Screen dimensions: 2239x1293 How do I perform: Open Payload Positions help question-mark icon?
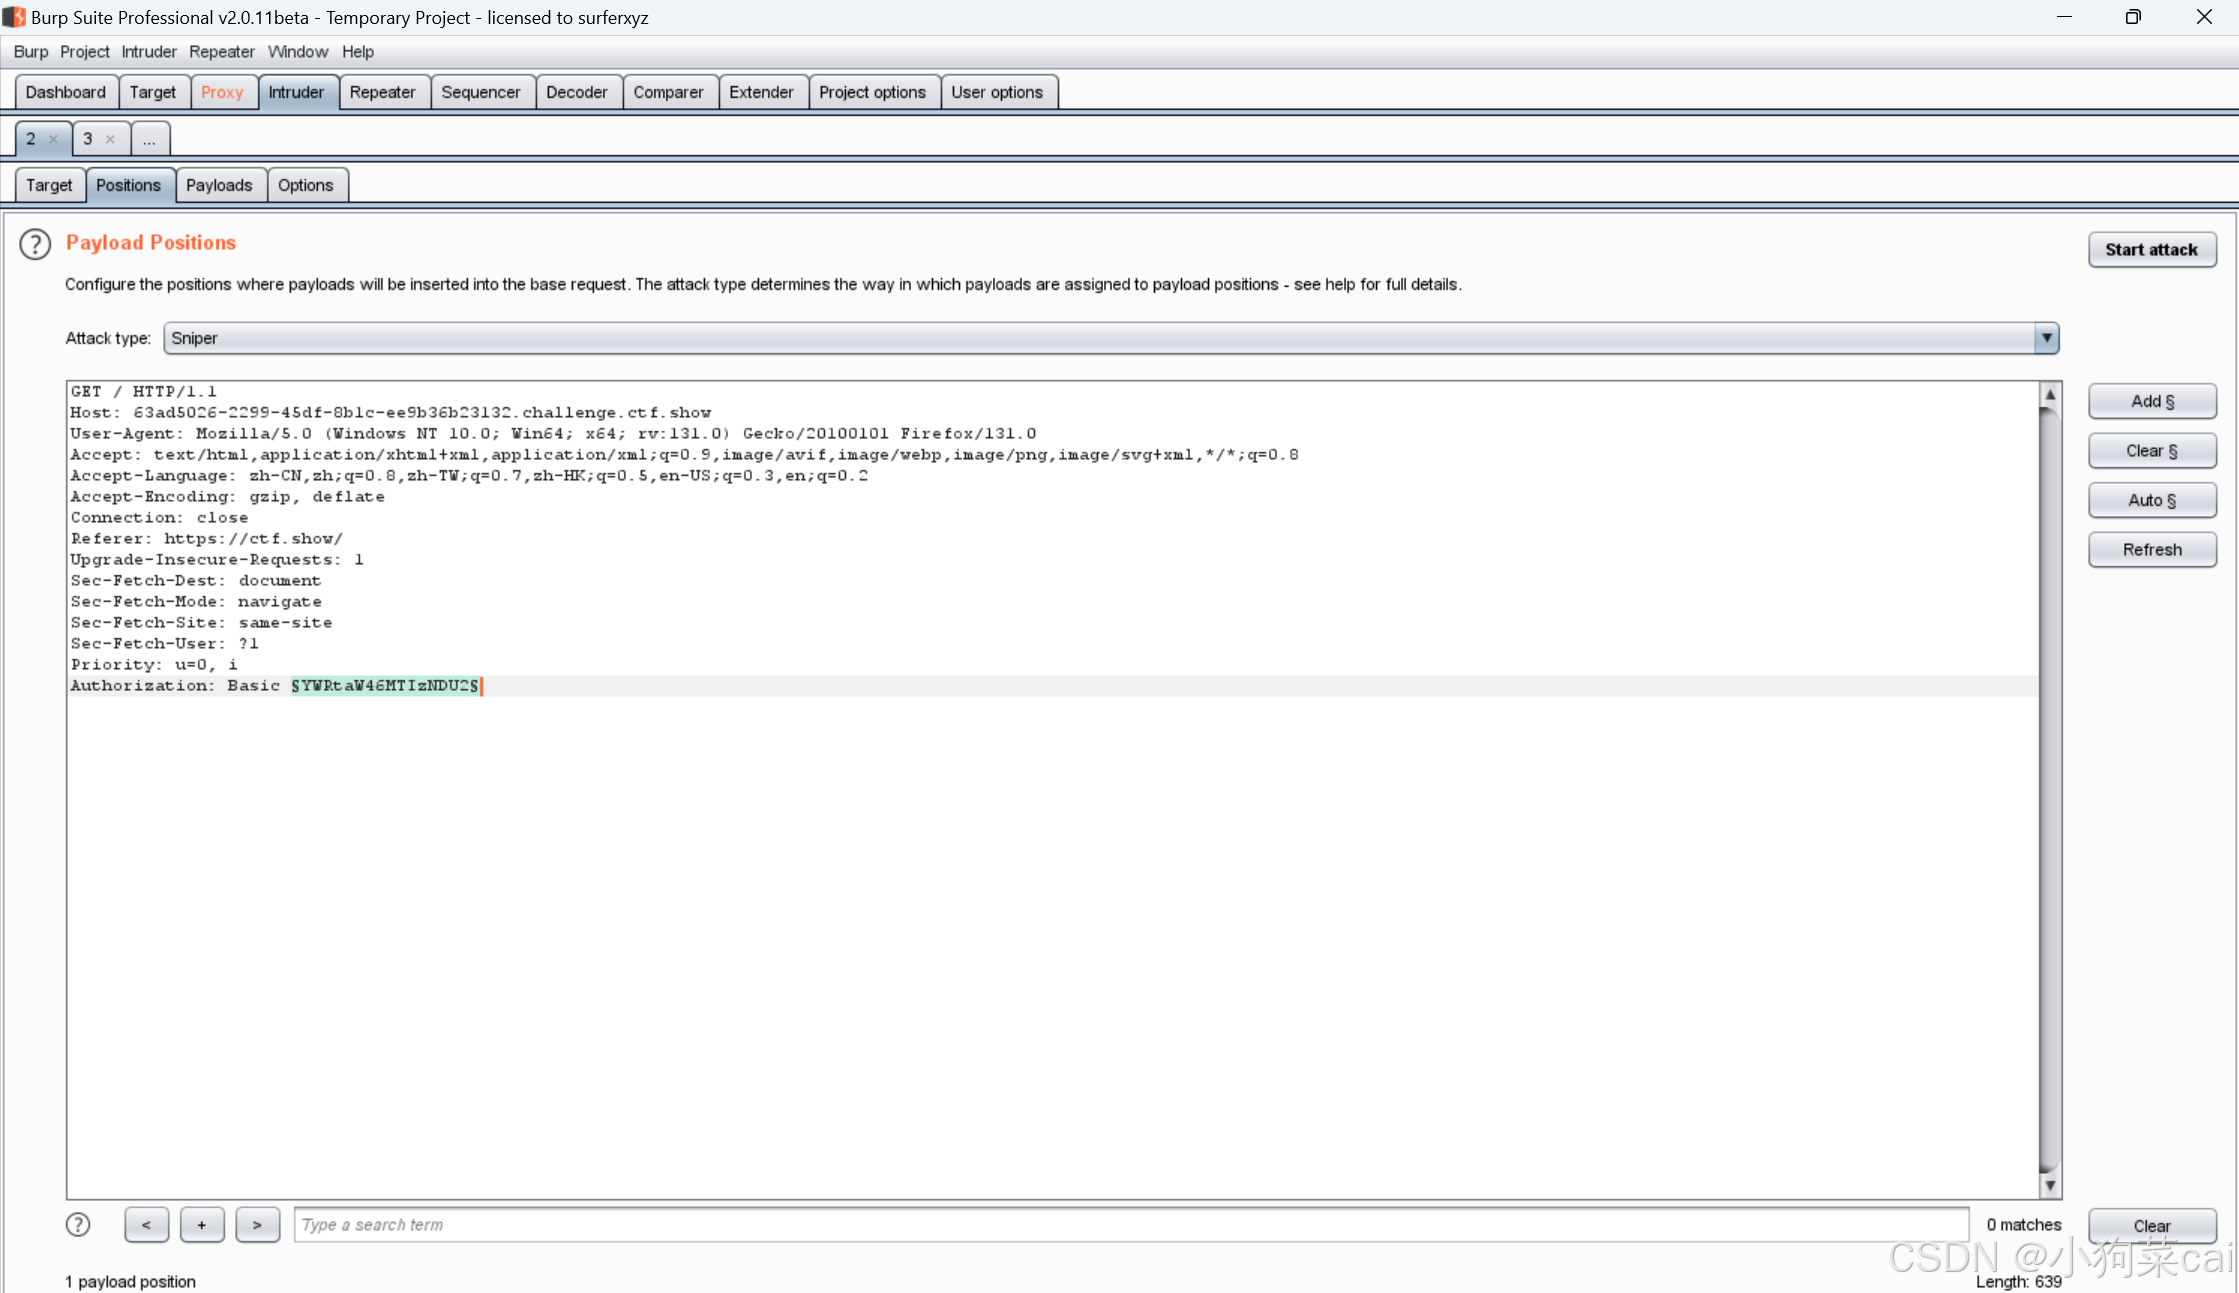pos(35,244)
